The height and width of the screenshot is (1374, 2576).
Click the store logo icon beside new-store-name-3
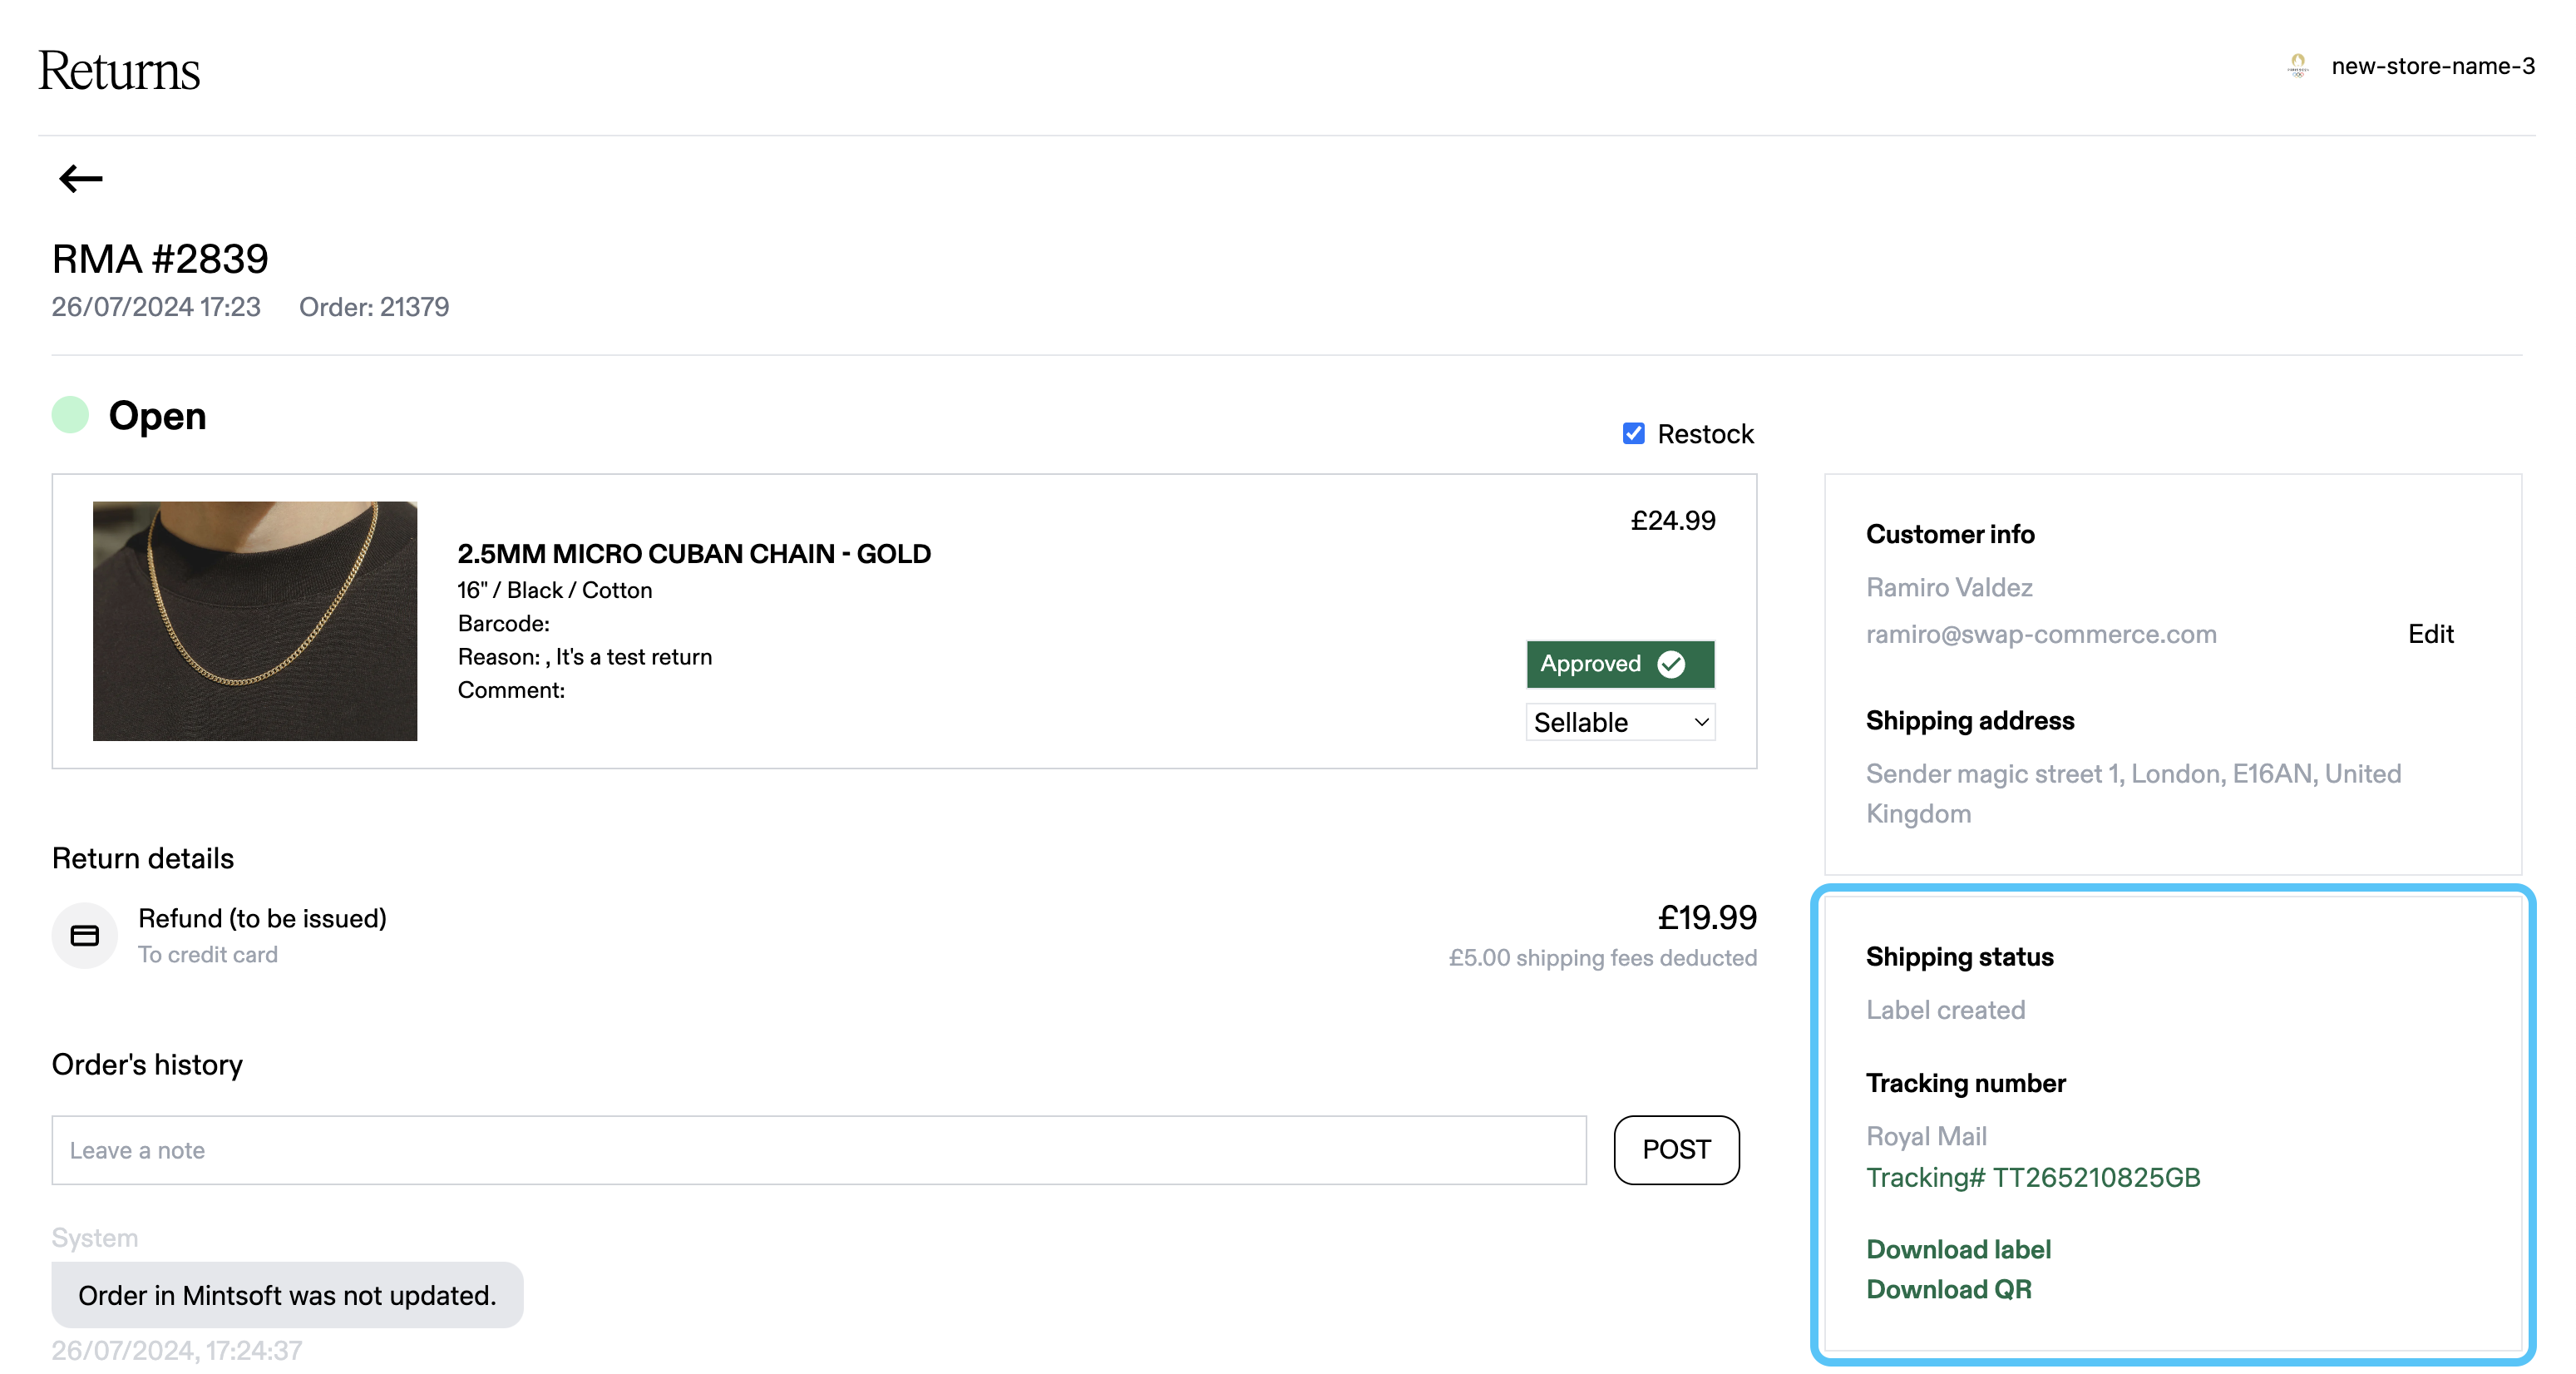2297,66
